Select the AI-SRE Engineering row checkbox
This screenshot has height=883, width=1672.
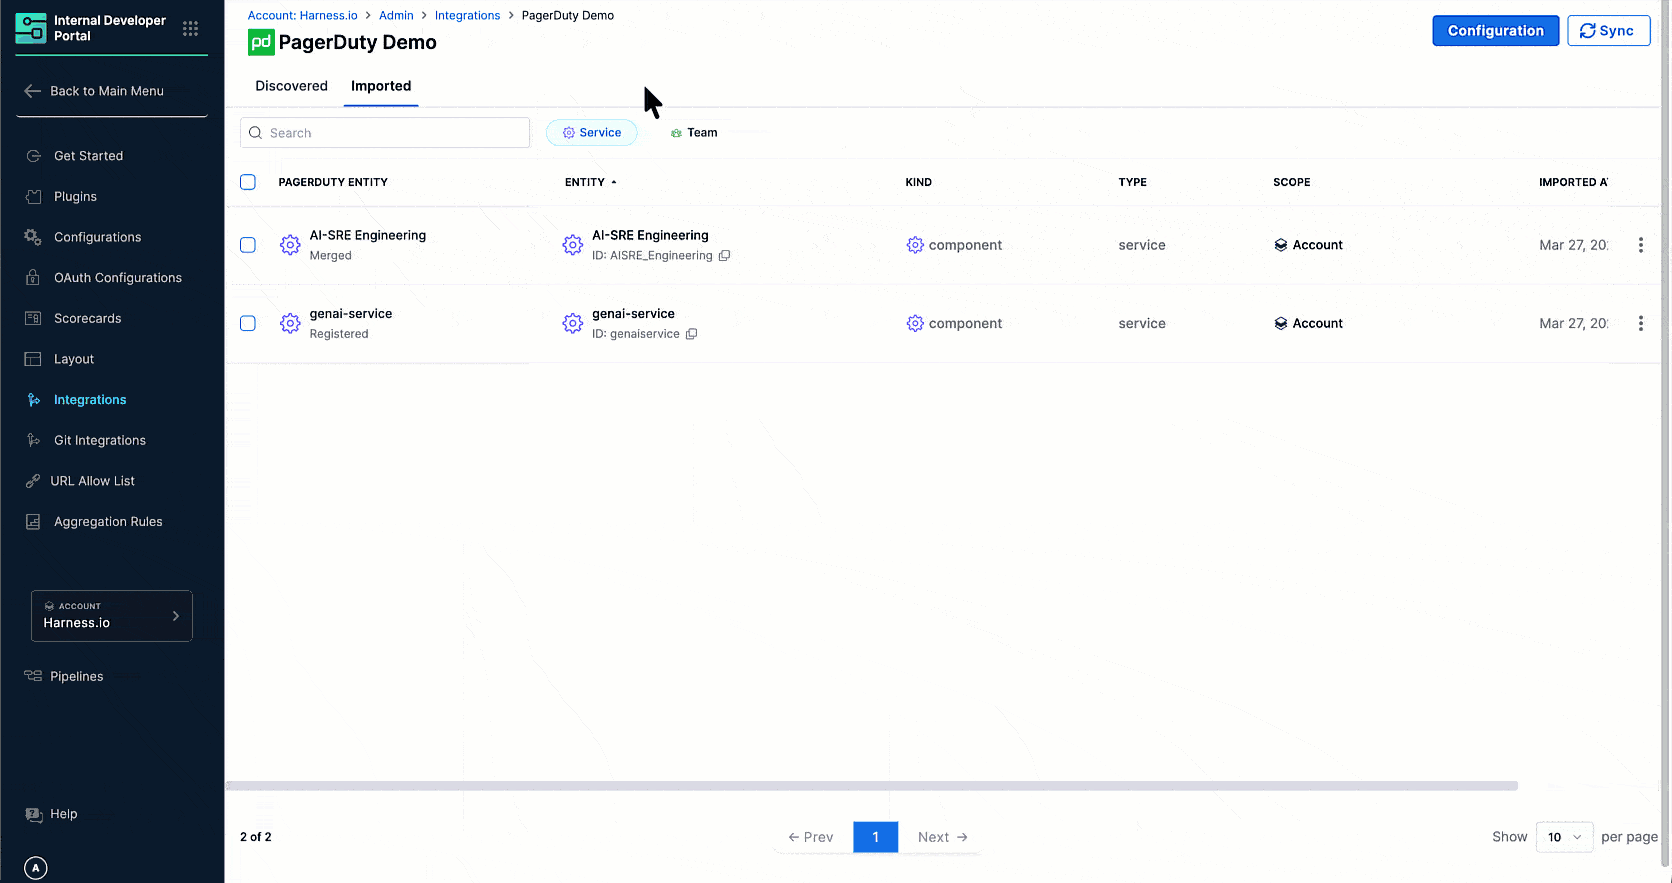point(248,245)
